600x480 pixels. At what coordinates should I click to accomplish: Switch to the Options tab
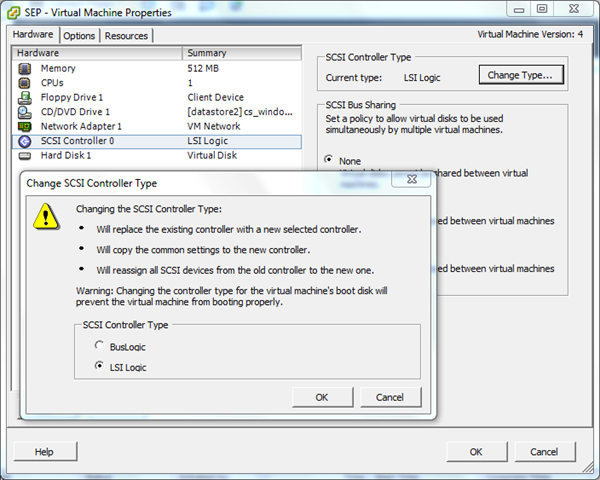(80, 36)
